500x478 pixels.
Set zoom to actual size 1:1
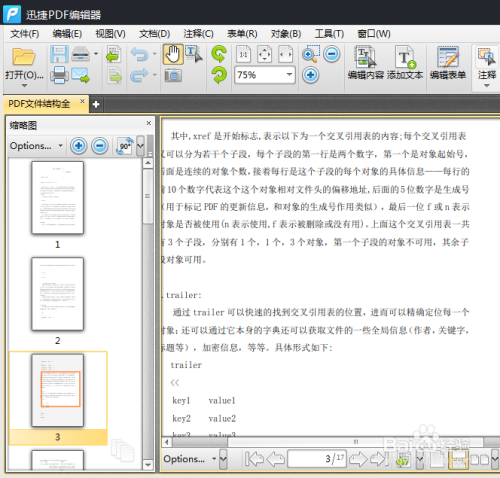coord(243,54)
